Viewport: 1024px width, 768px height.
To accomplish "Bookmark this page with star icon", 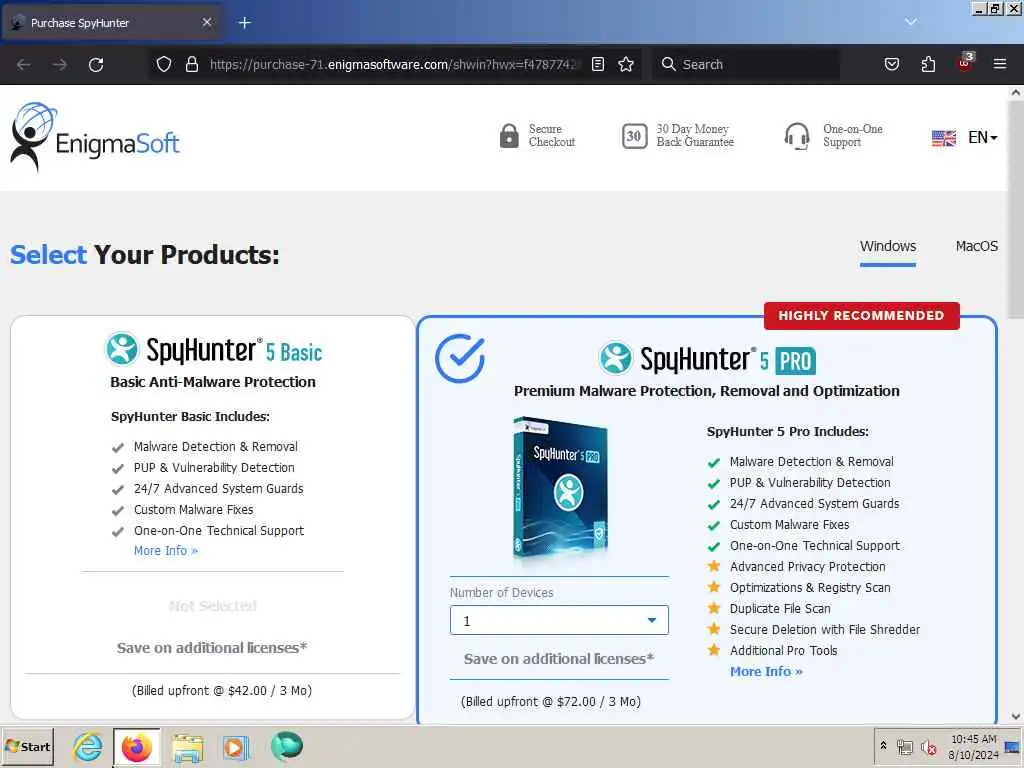I will [626, 64].
